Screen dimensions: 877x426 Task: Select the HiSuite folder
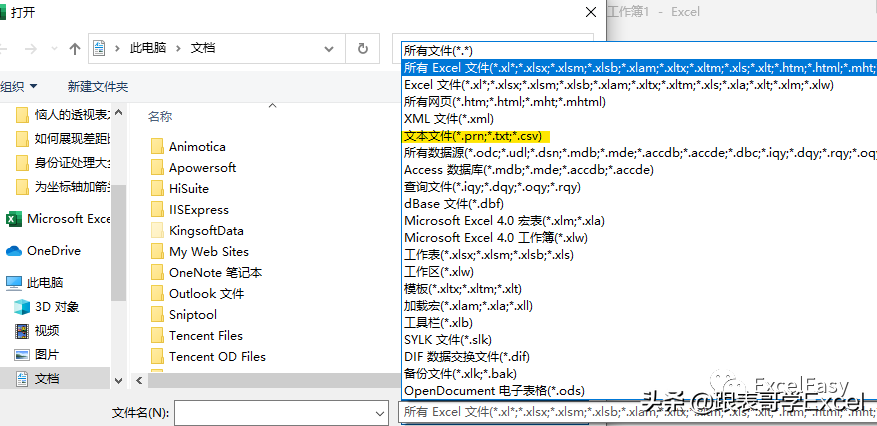[x=180, y=189]
